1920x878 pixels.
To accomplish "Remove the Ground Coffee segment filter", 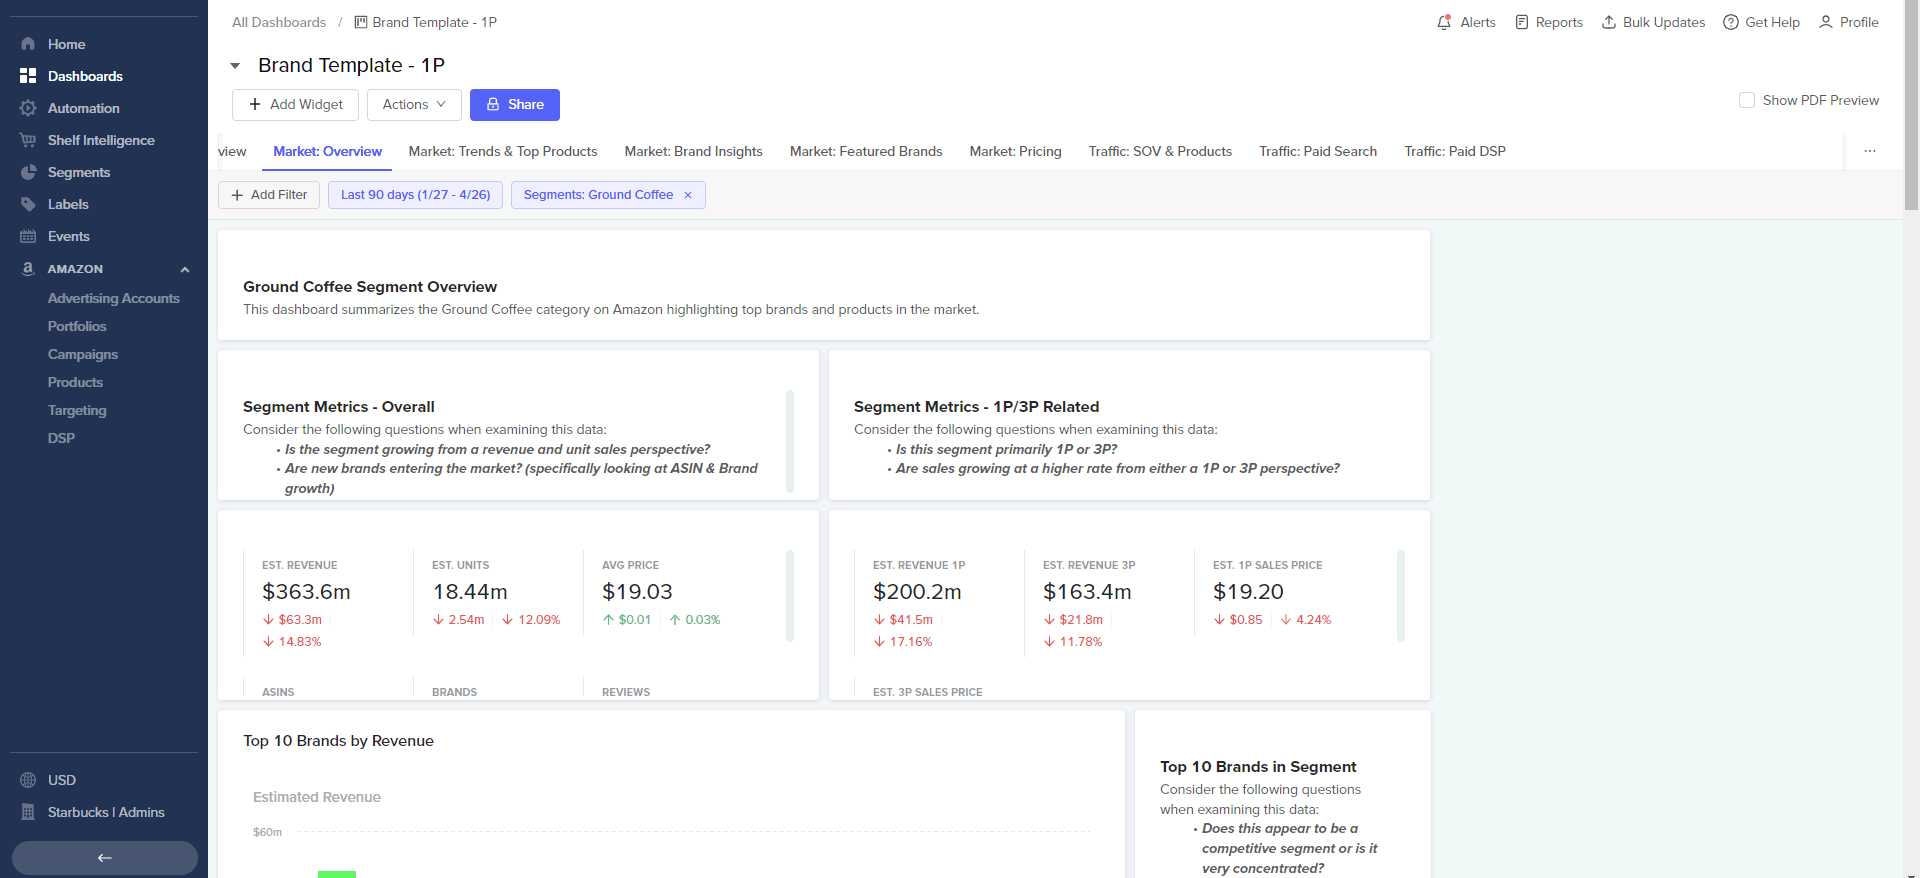I will (x=688, y=195).
